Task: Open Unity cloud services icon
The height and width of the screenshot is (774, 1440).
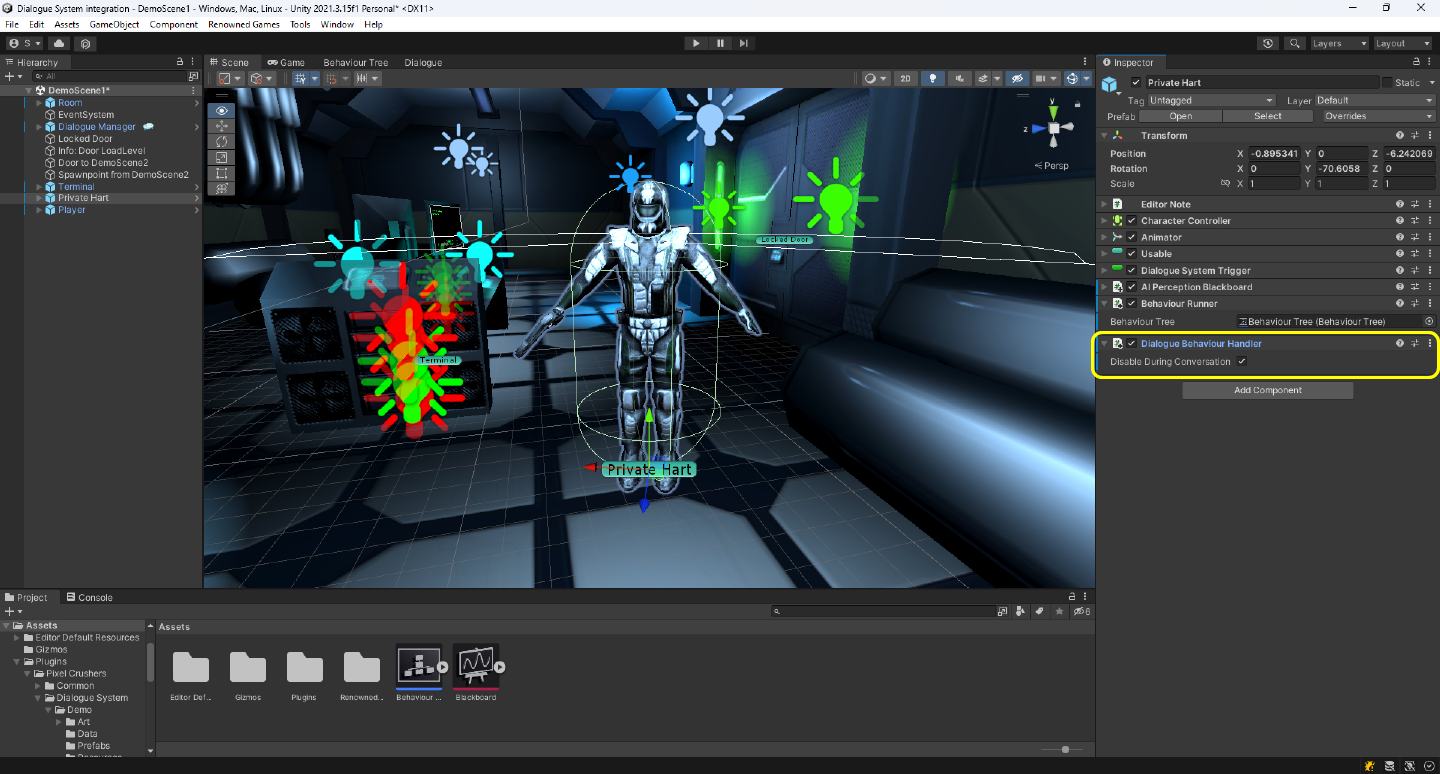Action: click(x=59, y=44)
